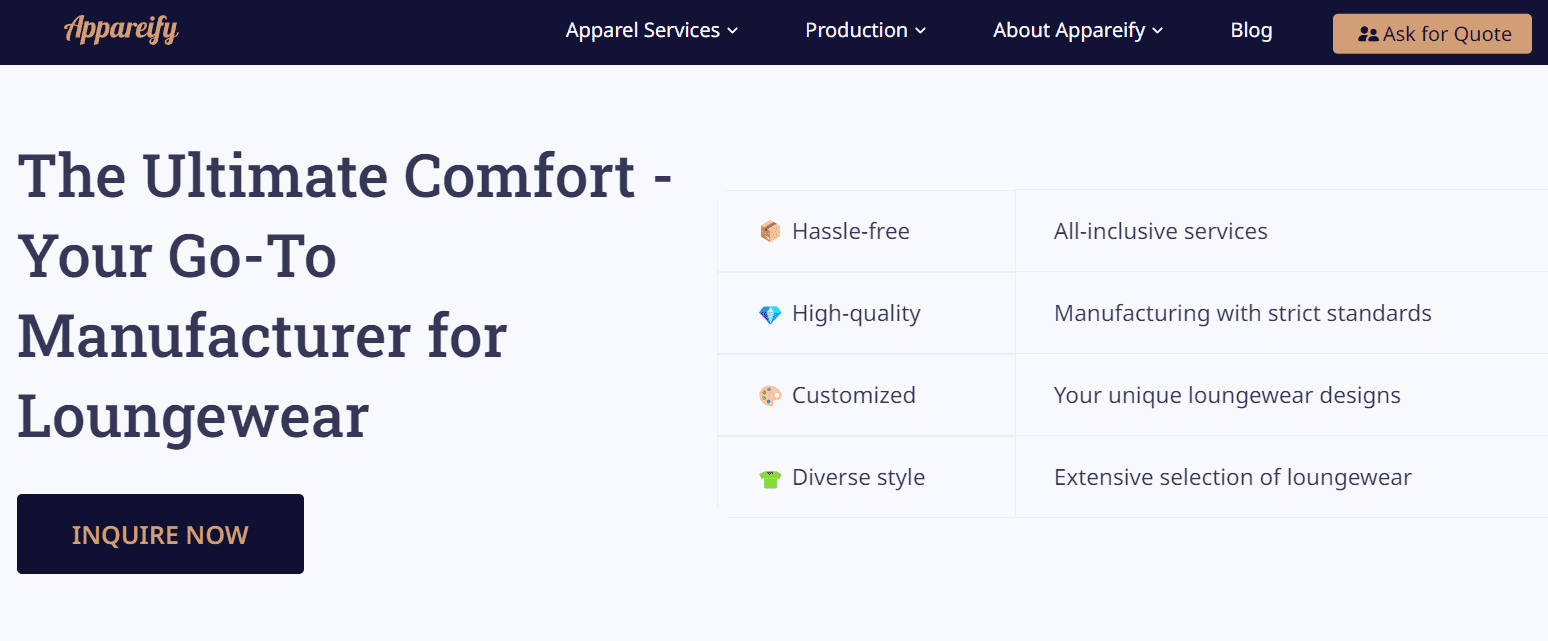Viewport: 1548px width, 641px height.
Task: Click the INQUIRE NOW button
Action: pos(160,534)
